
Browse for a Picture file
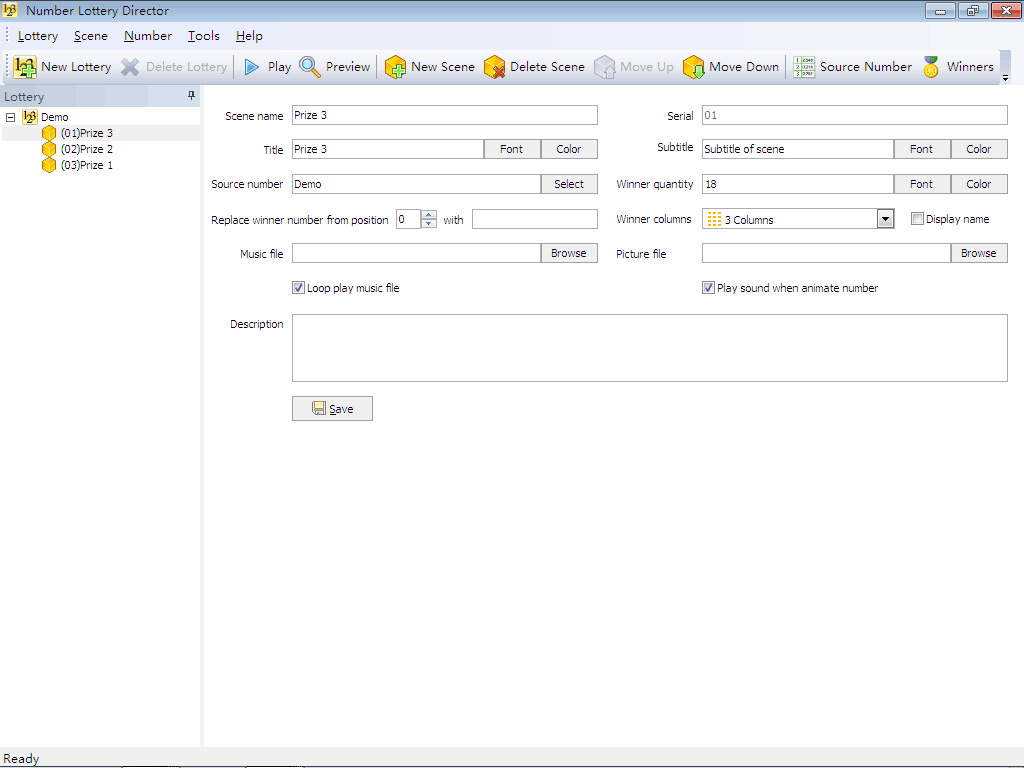click(978, 253)
